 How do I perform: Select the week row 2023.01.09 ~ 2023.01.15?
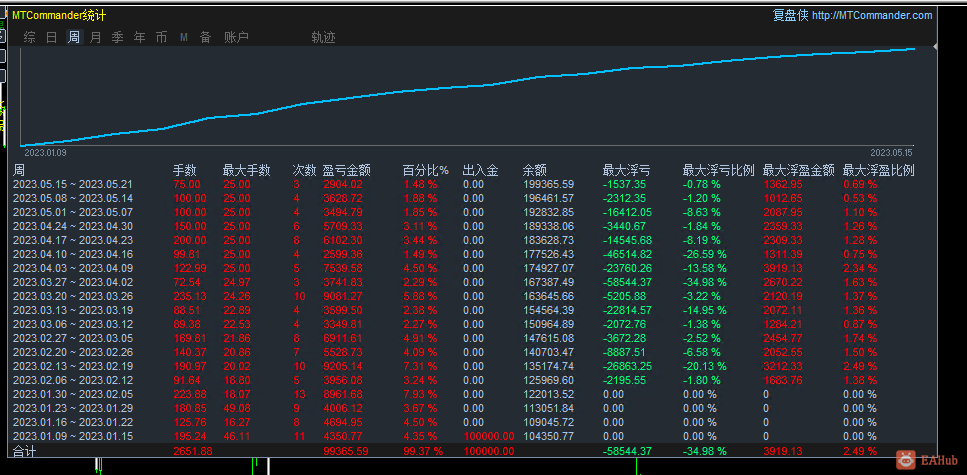pyautogui.click(x=472, y=436)
